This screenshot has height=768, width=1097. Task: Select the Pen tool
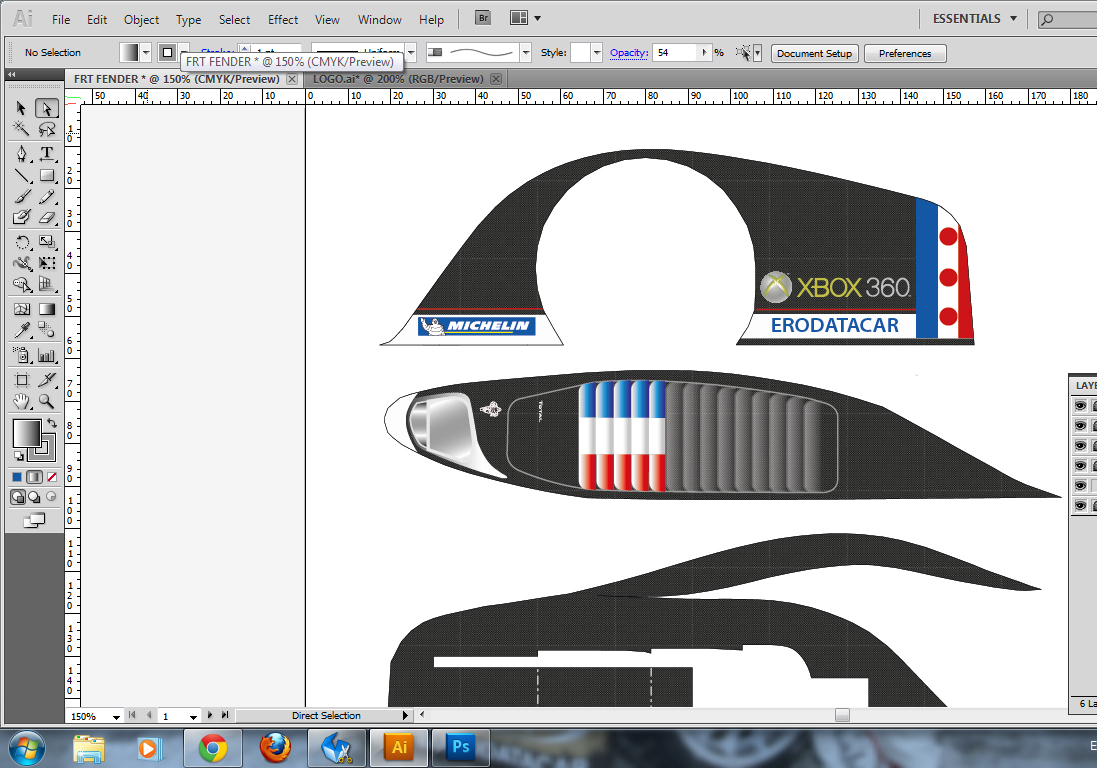[x=22, y=153]
